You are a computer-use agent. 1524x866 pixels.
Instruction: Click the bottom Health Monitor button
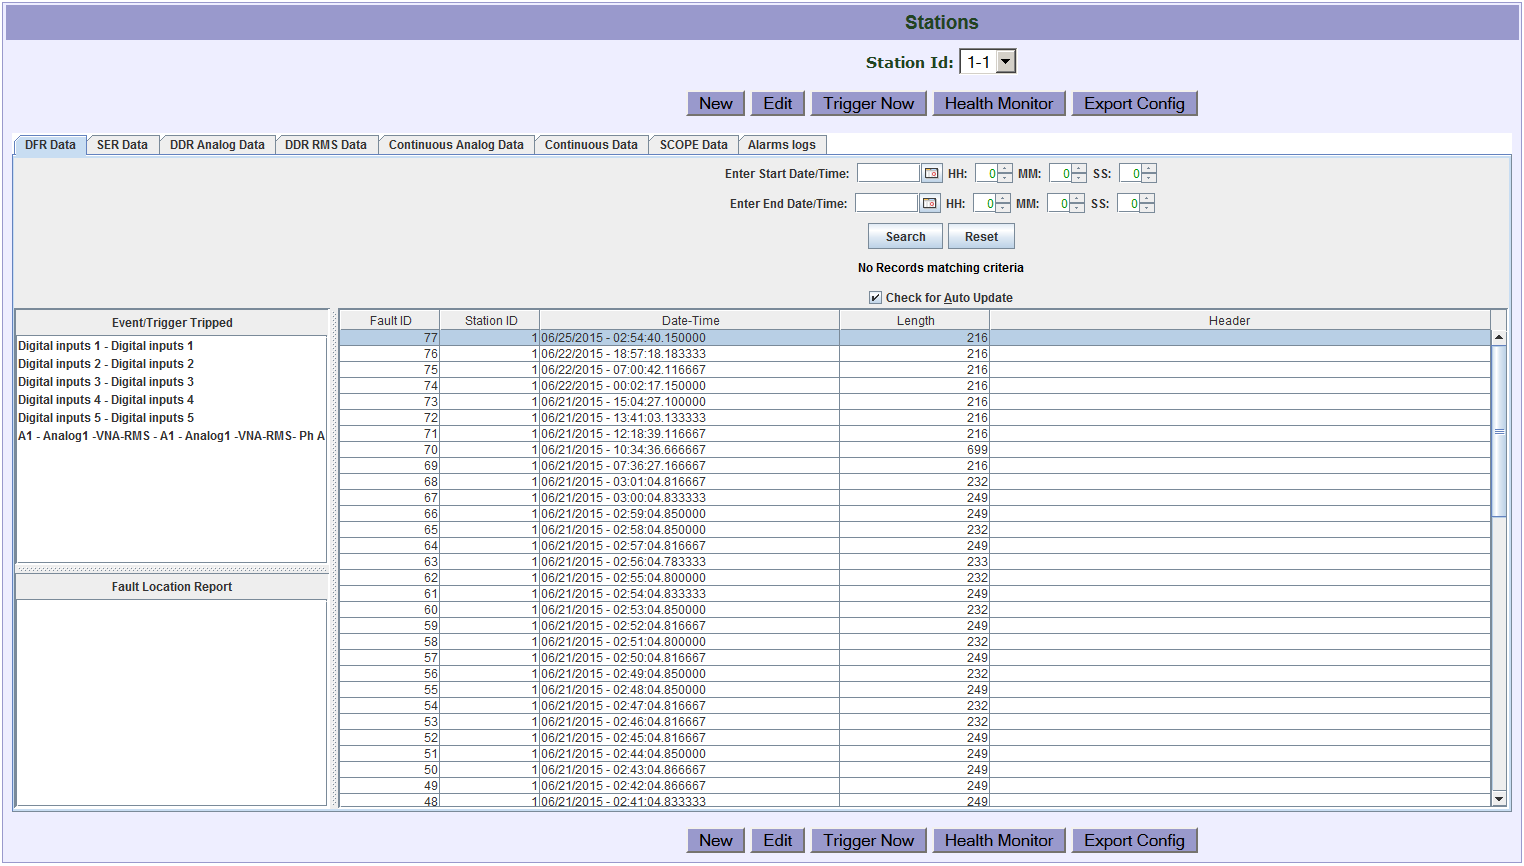point(999,841)
